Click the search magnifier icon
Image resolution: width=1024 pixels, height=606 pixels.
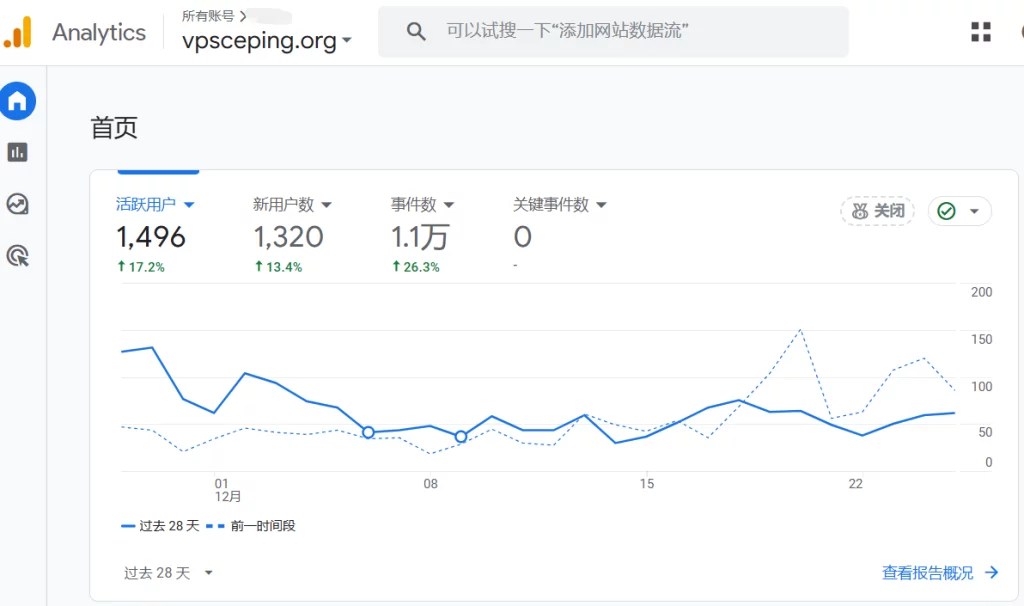click(x=416, y=31)
